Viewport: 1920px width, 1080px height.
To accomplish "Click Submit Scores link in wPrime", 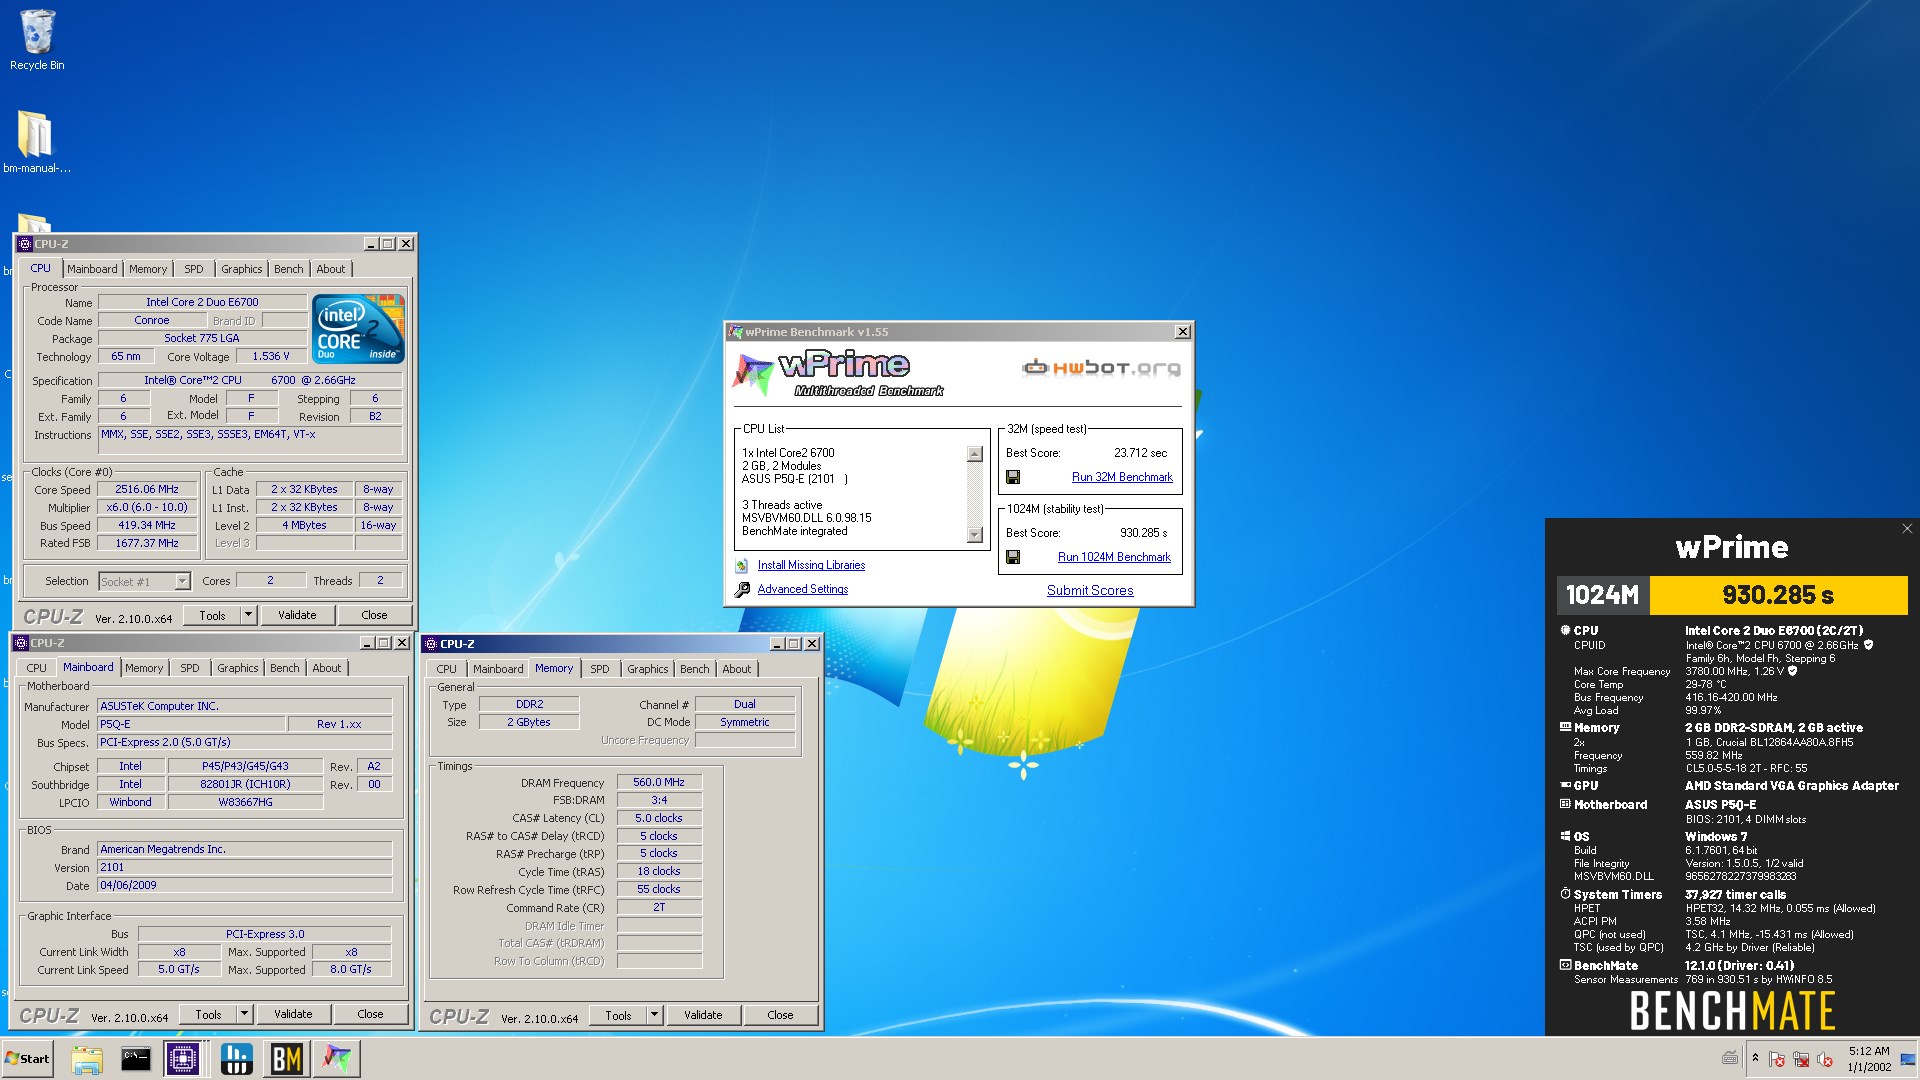I will click(x=1090, y=591).
